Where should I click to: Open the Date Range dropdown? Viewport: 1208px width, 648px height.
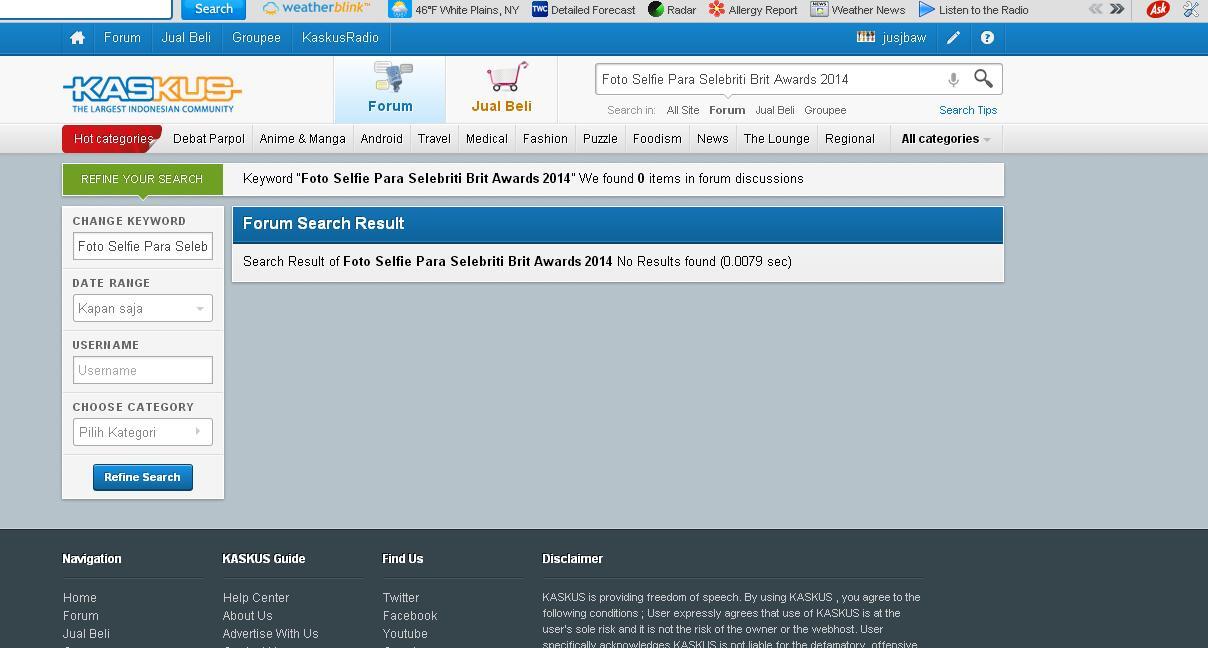tap(143, 308)
